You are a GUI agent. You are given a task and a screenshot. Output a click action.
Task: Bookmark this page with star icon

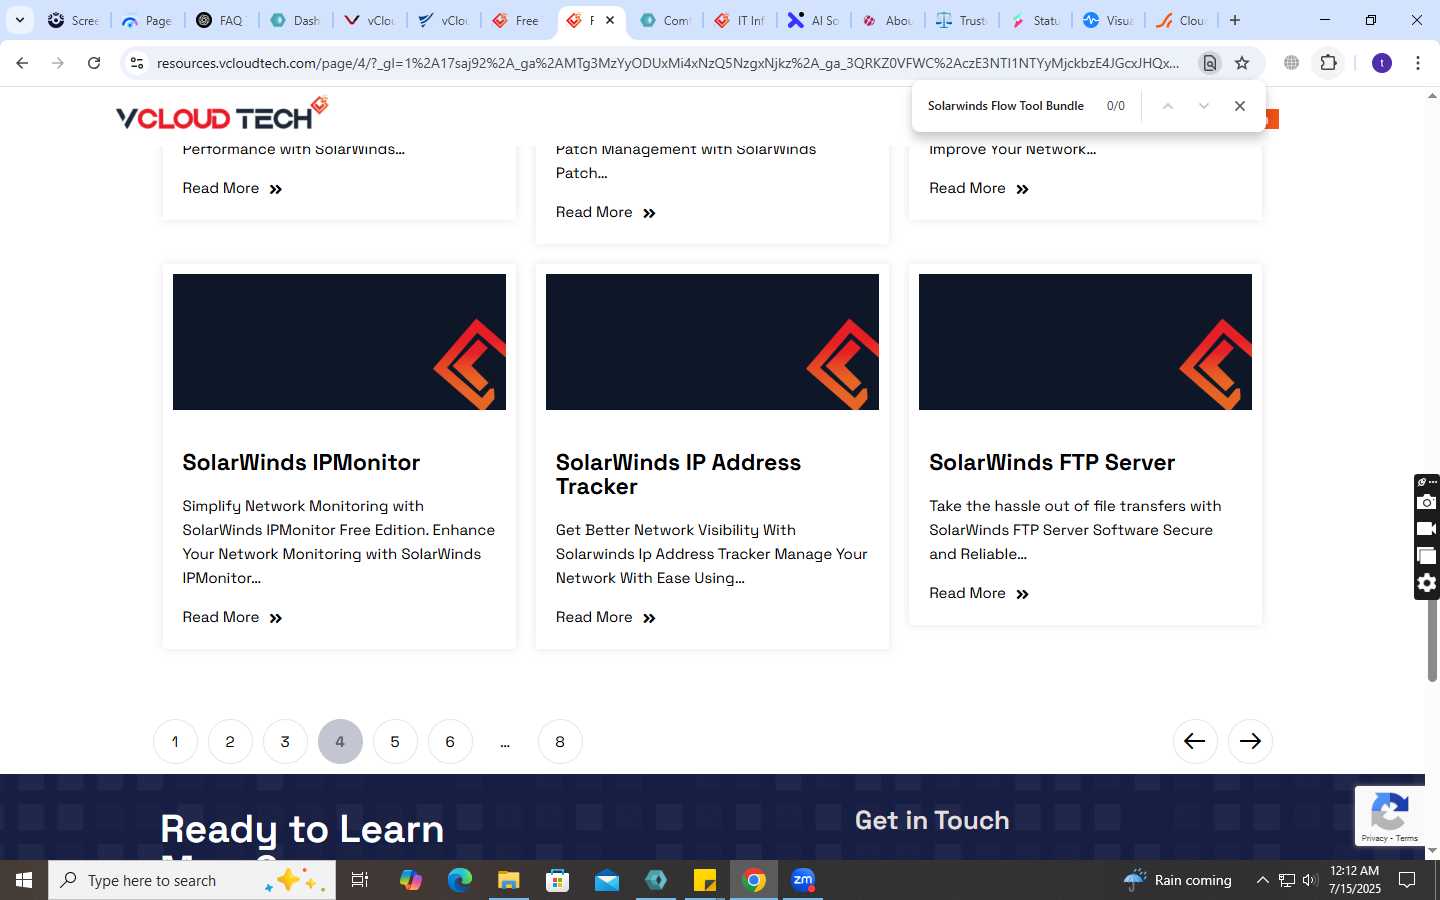[1242, 63]
